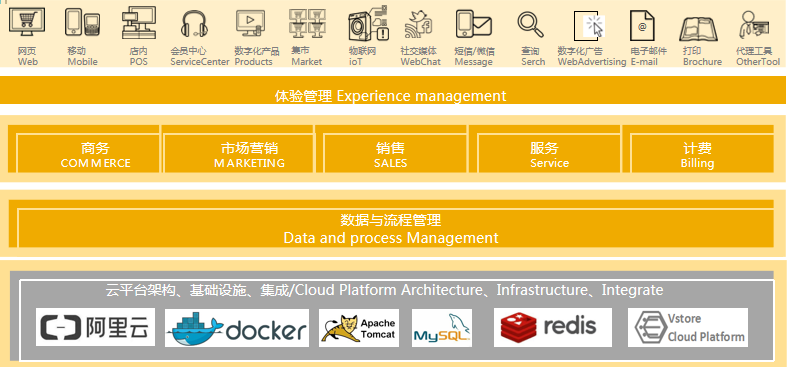Select the Mobile phones icon
The image size is (787, 367).
82,23
